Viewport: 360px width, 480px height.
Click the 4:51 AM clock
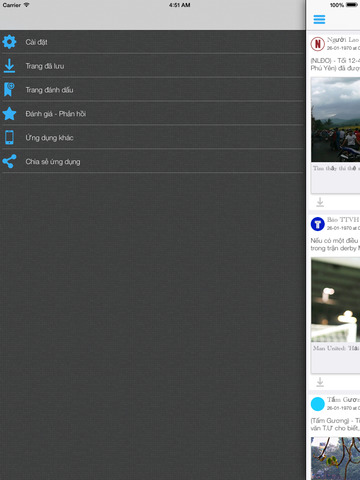click(179, 5)
